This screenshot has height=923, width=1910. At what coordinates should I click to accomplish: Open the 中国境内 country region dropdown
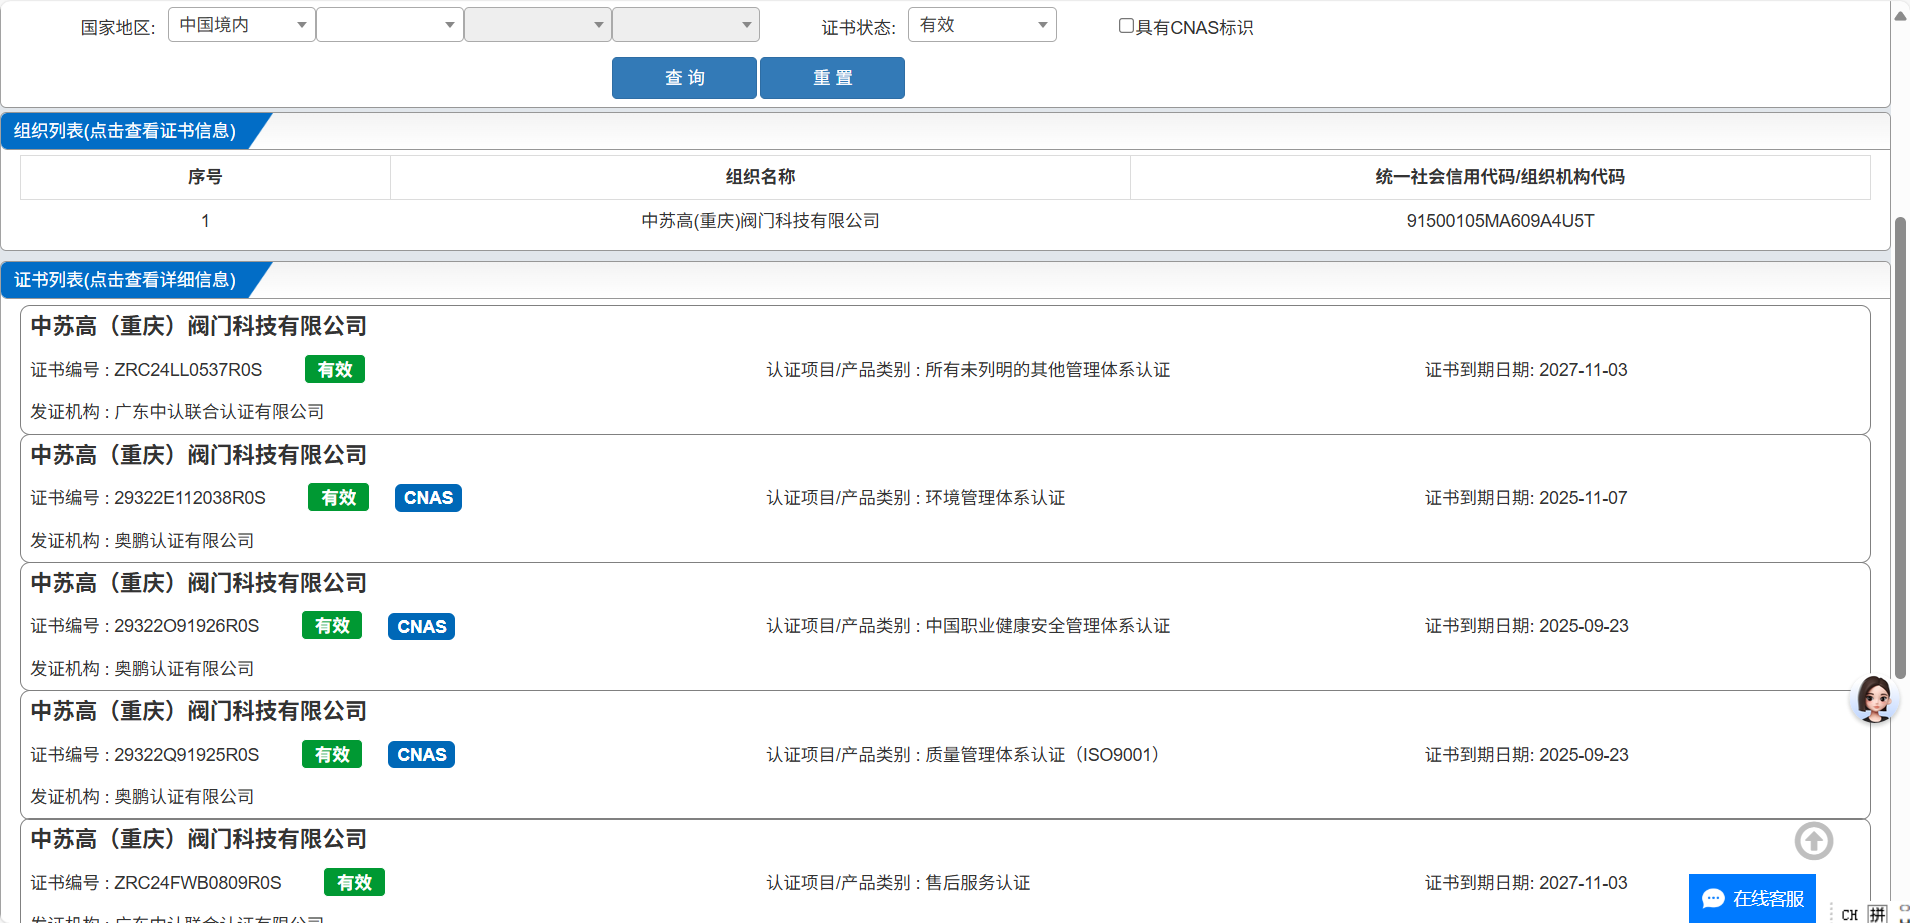[x=242, y=25]
